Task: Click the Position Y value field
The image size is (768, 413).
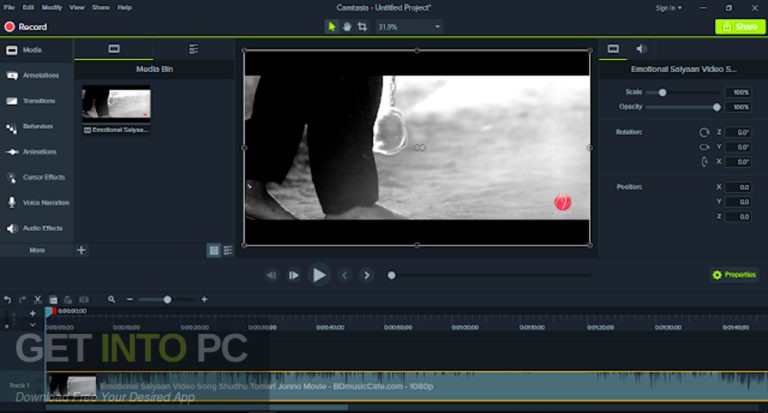Action: click(738, 202)
